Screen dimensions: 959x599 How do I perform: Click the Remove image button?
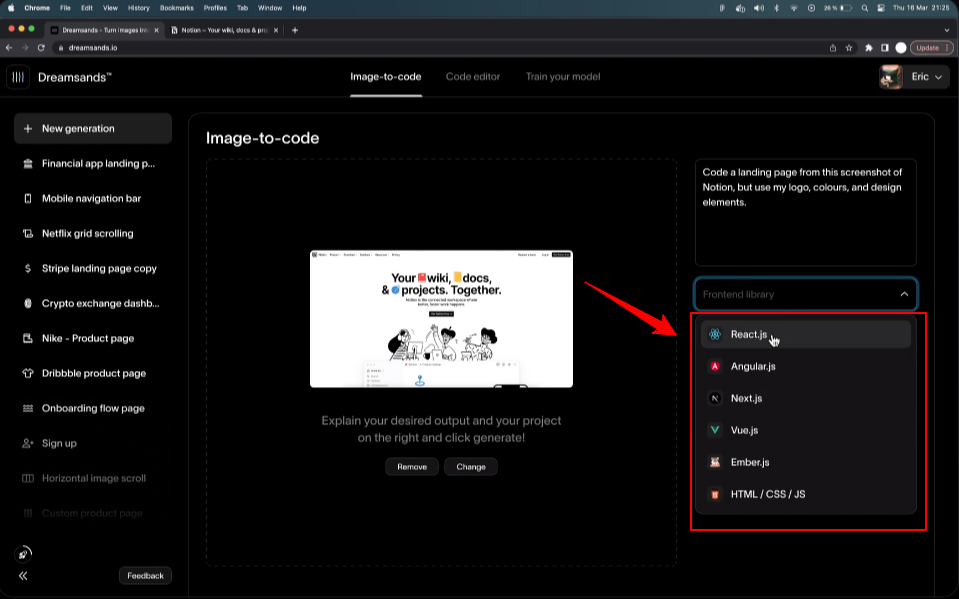click(411, 467)
